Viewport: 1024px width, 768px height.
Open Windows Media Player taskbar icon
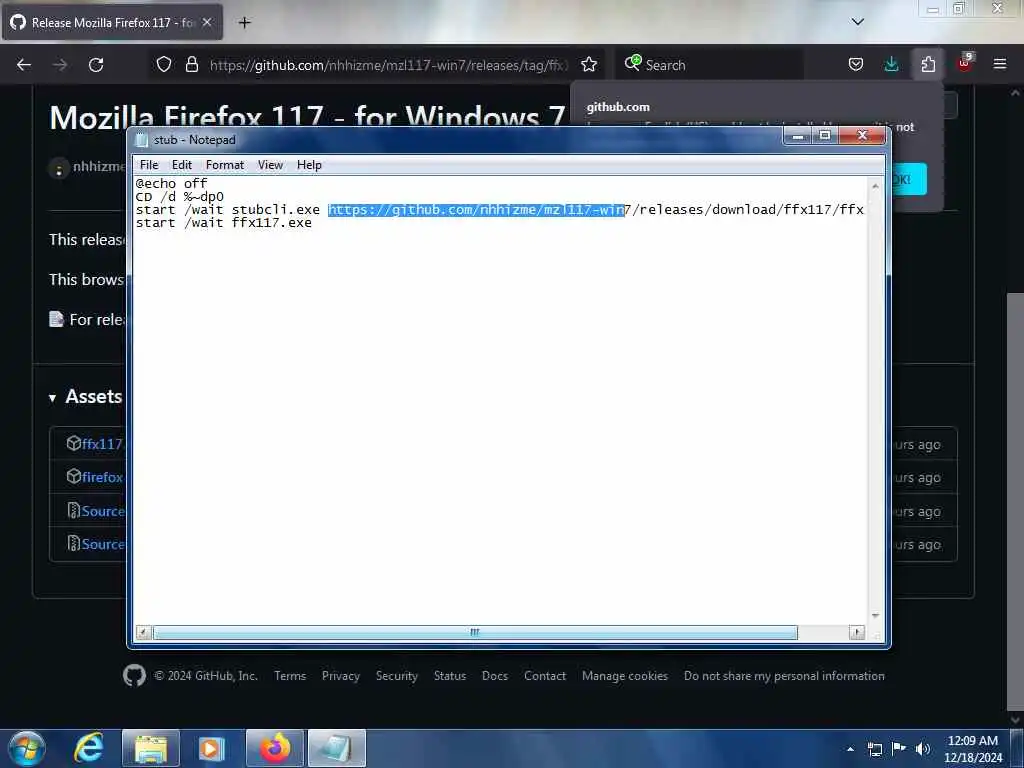pyautogui.click(x=211, y=748)
